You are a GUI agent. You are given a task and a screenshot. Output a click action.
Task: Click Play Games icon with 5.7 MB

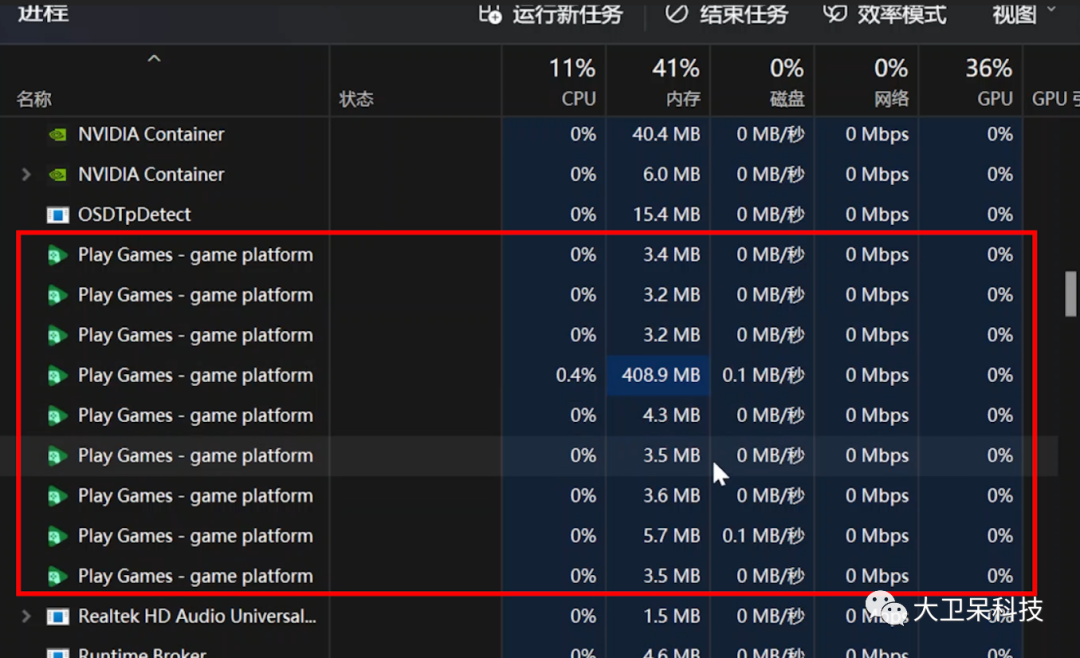pyautogui.click(x=57, y=537)
